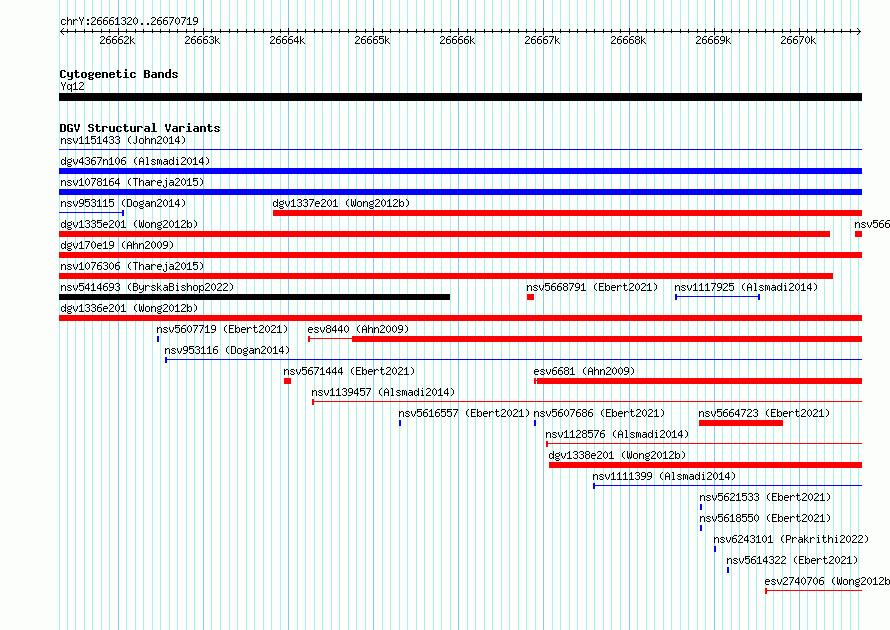Viewport: 890px width, 630px height.
Task: Open nsv6243101 (Prakrithi2022) label
Action: click(x=791, y=539)
